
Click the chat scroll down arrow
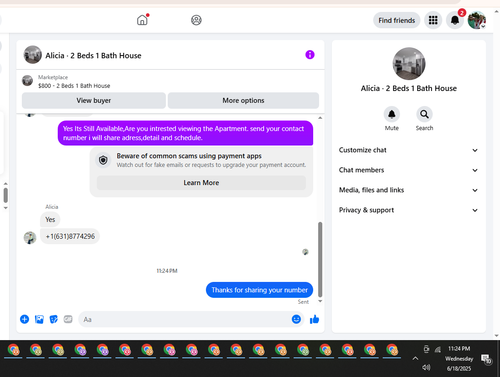320,301
